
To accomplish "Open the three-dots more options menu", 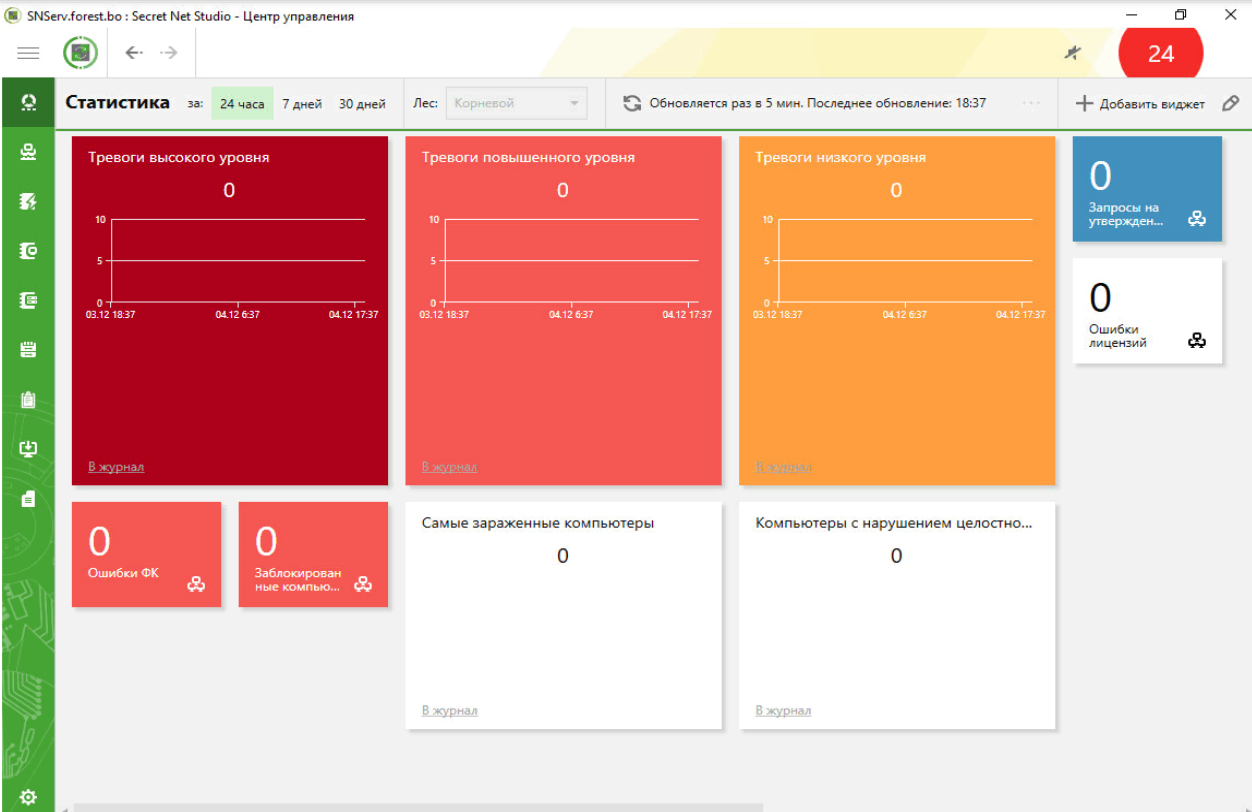I will (1032, 103).
